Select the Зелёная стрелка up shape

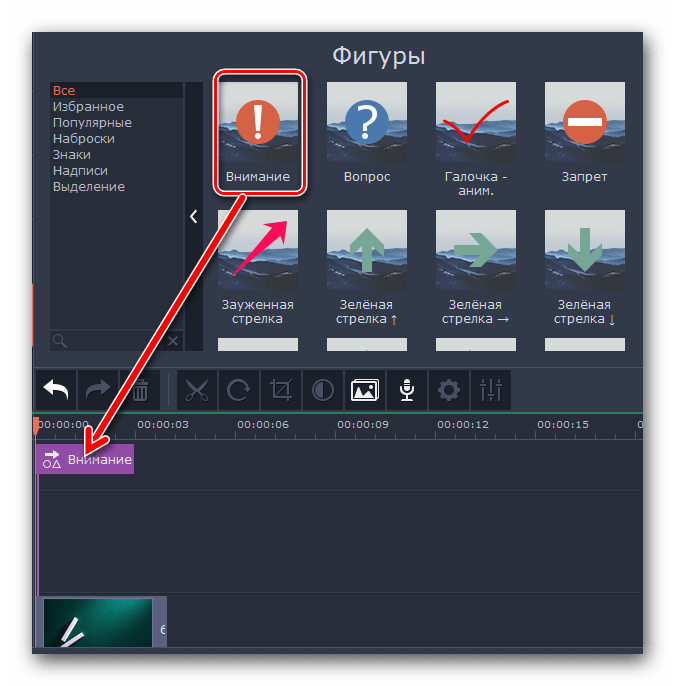[x=367, y=250]
